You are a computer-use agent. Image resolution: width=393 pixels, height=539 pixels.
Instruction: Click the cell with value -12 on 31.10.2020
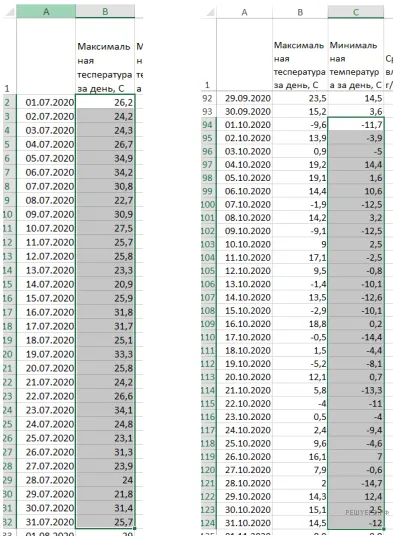[x=356, y=523]
